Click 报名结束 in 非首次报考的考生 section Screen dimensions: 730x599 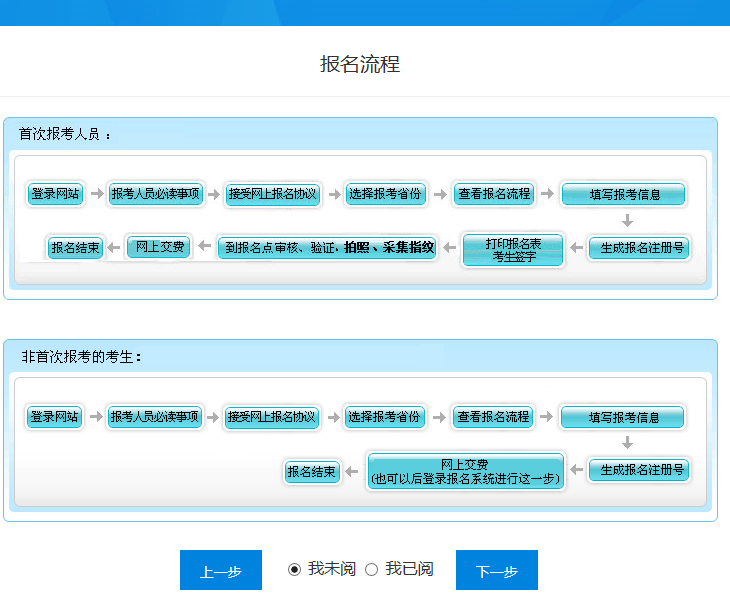pyautogui.click(x=312, y=471)
